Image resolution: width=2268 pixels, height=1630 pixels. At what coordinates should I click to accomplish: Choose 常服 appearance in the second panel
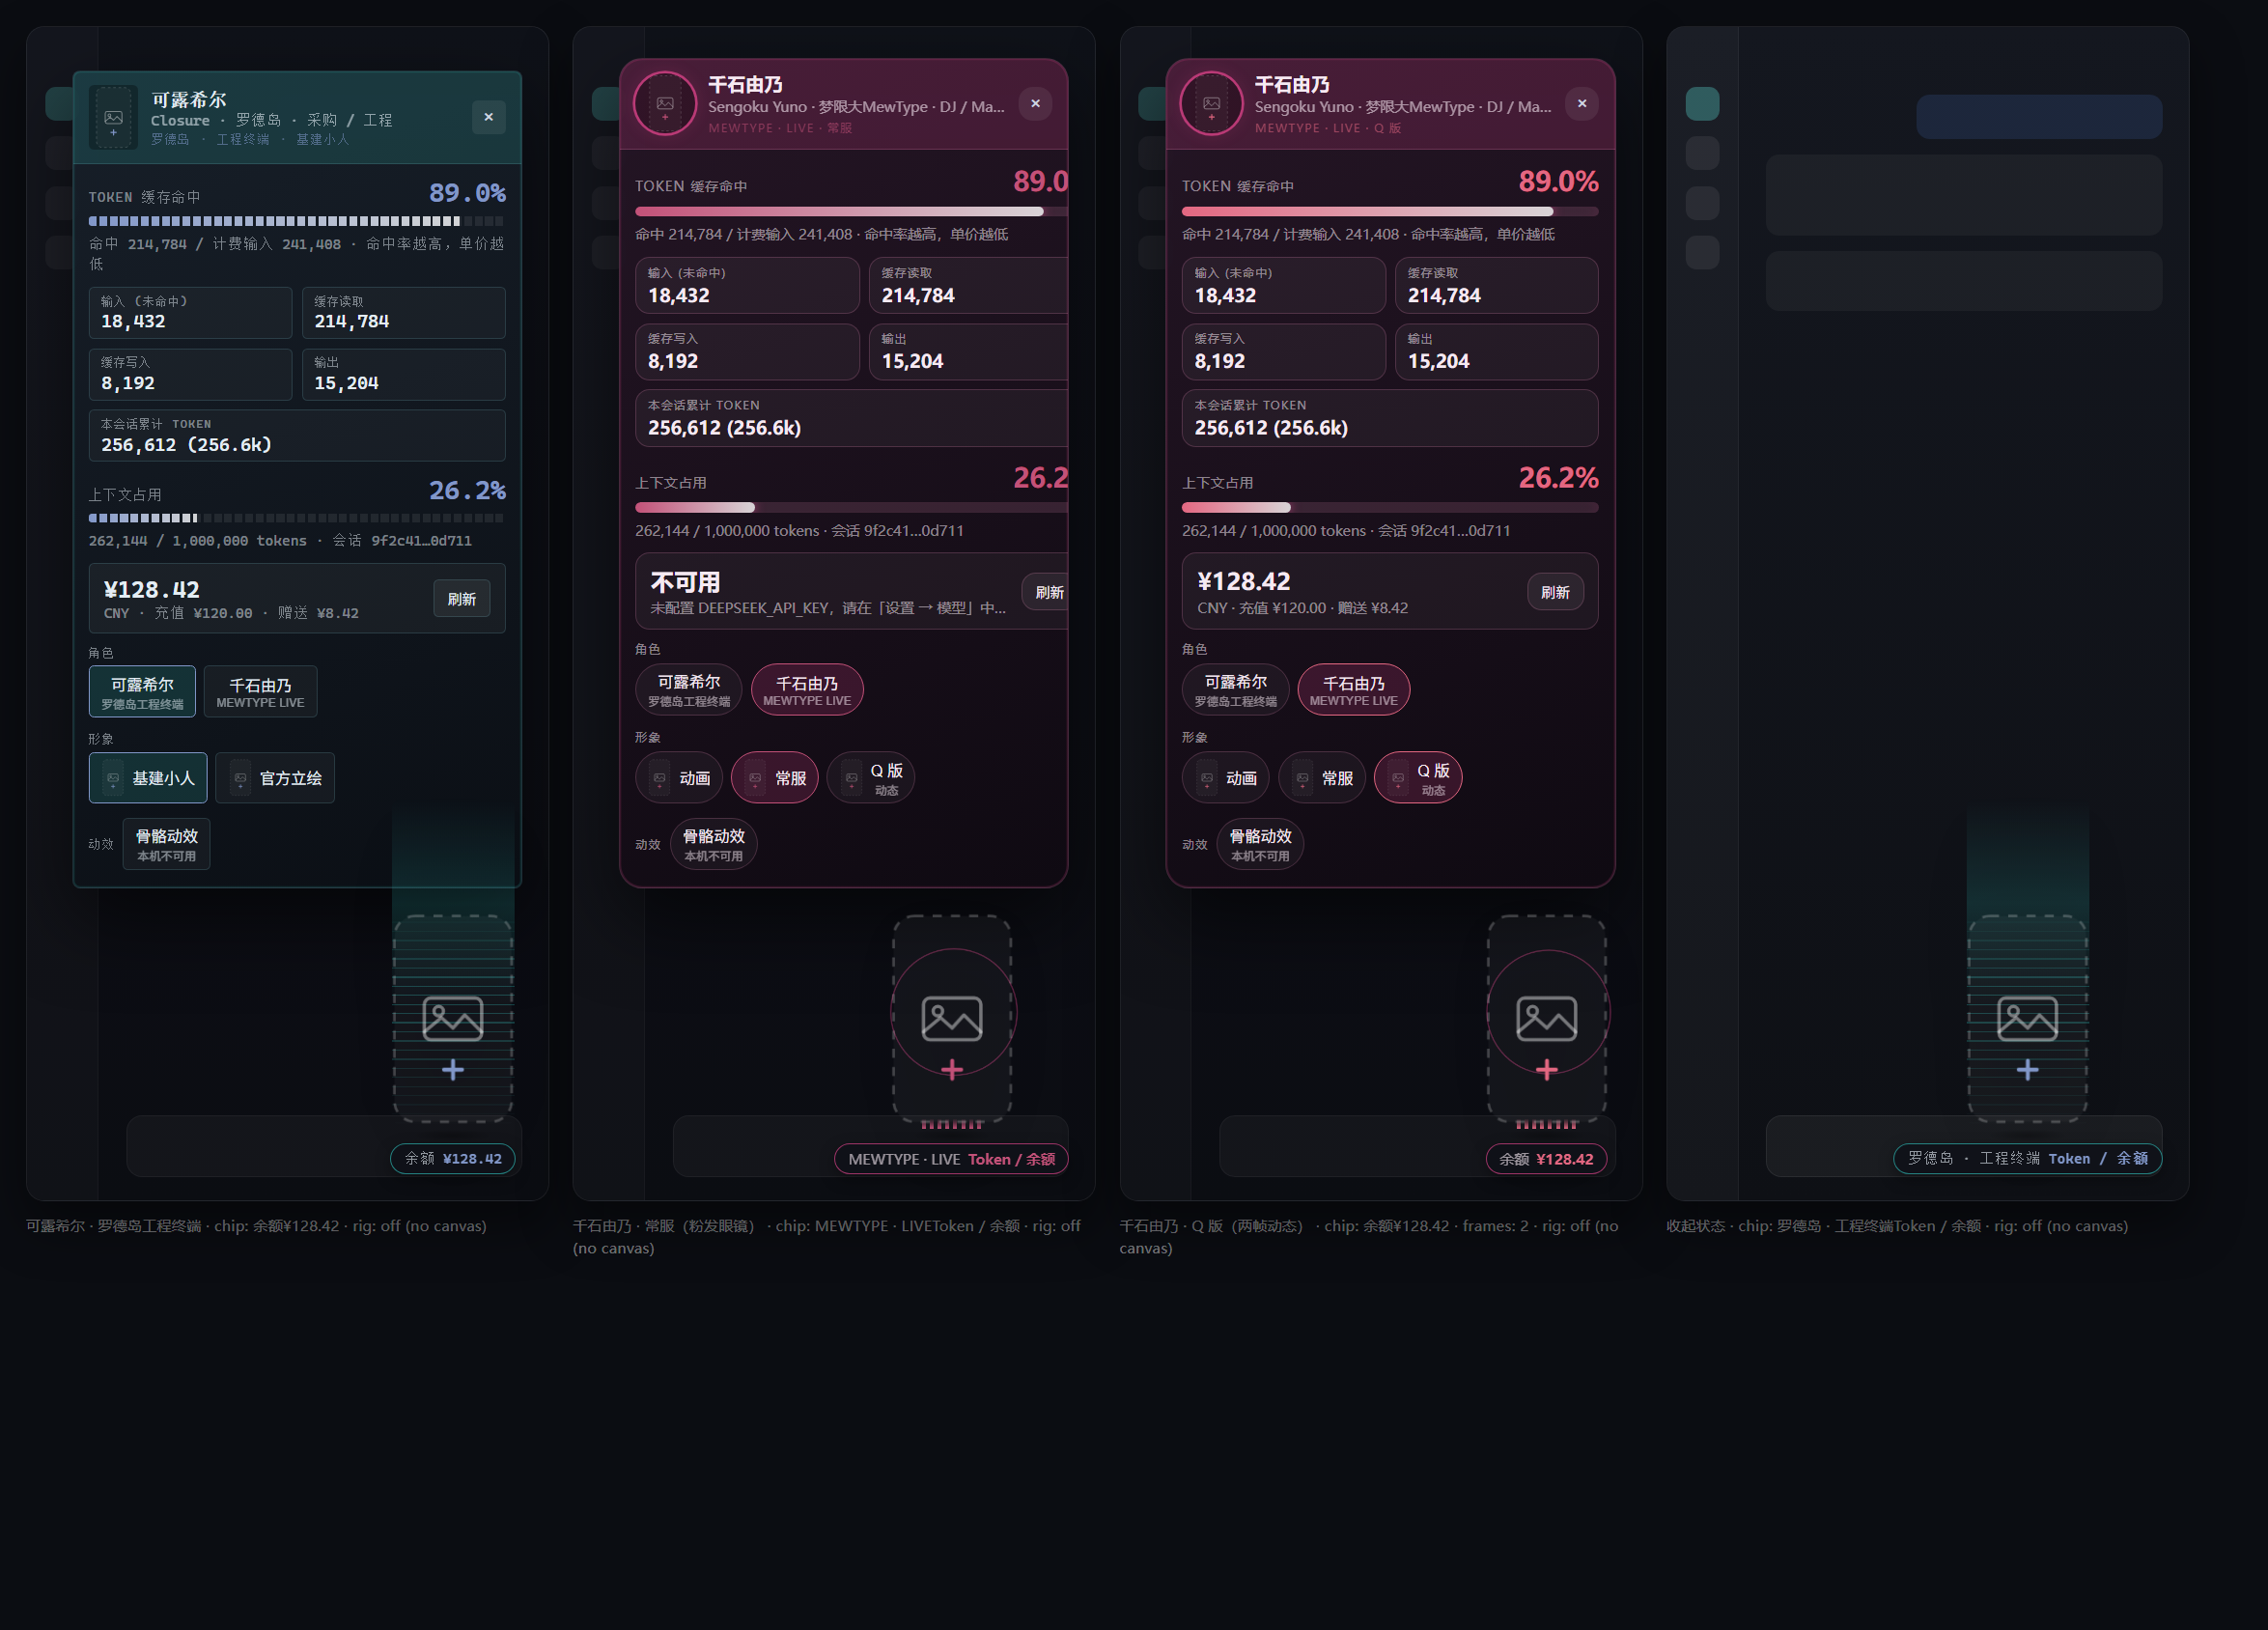[x=775, y=777]
